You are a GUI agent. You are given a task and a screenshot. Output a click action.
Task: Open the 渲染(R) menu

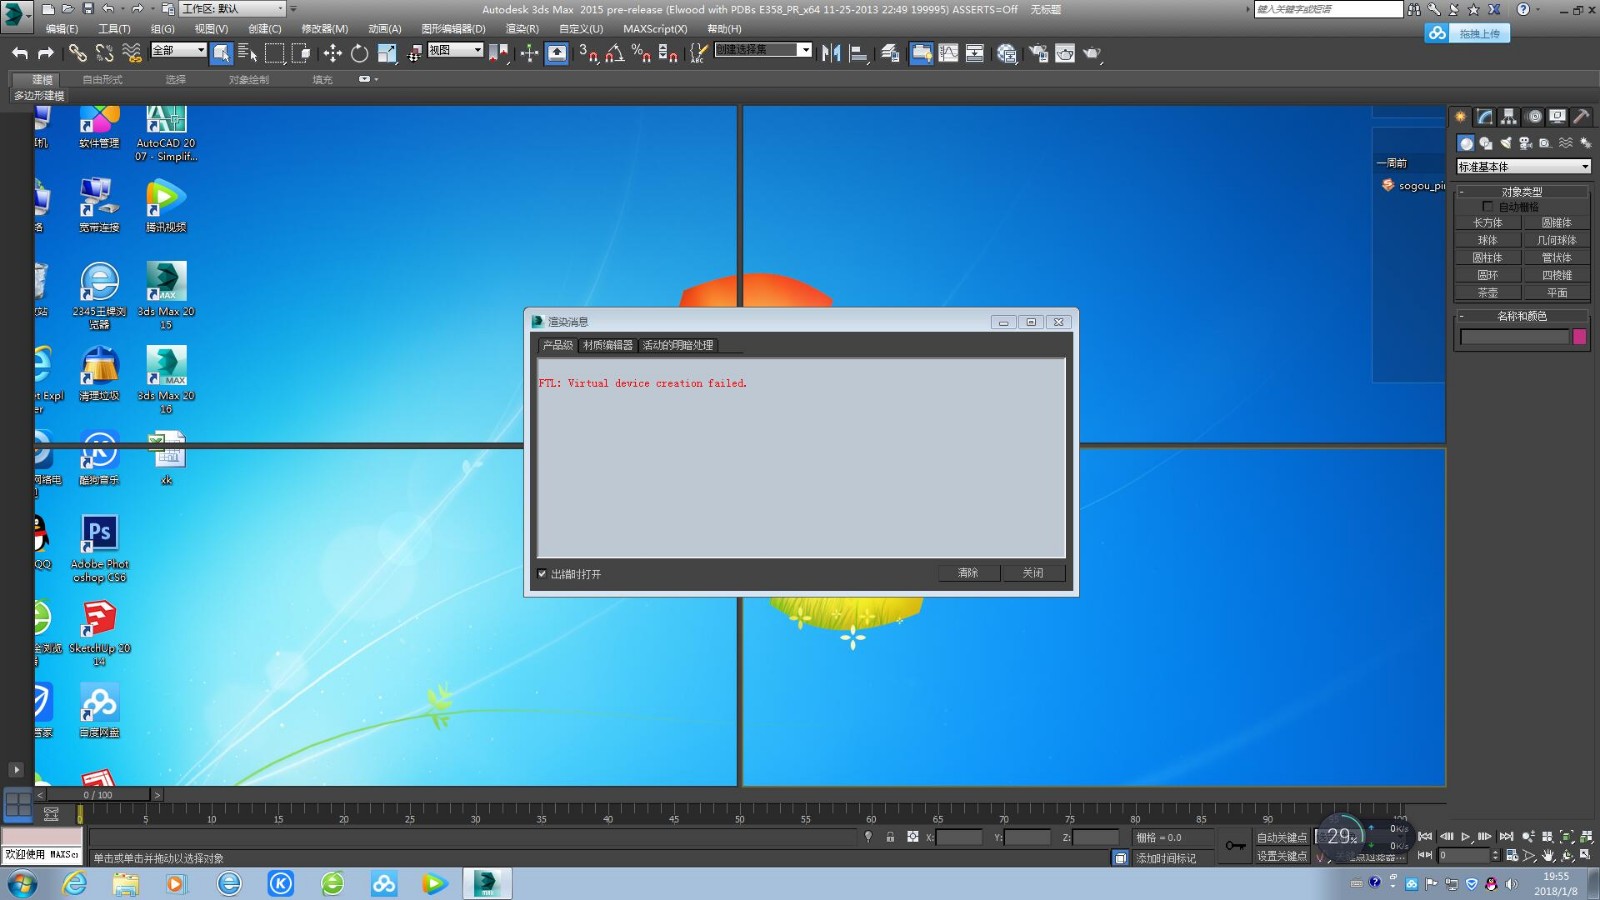coord(522,29)
